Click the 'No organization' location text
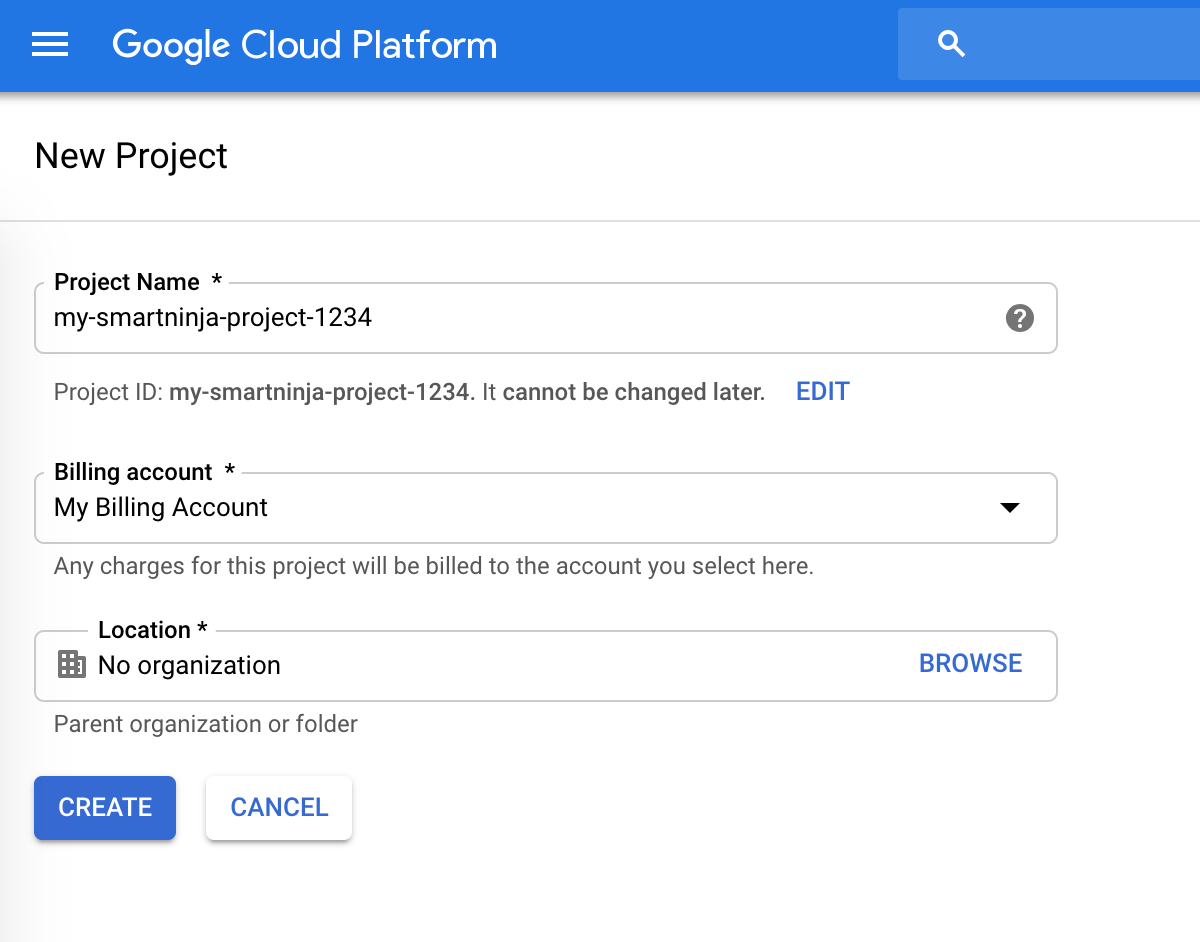Screen dimensions: 1200x942 coord(189,665)
